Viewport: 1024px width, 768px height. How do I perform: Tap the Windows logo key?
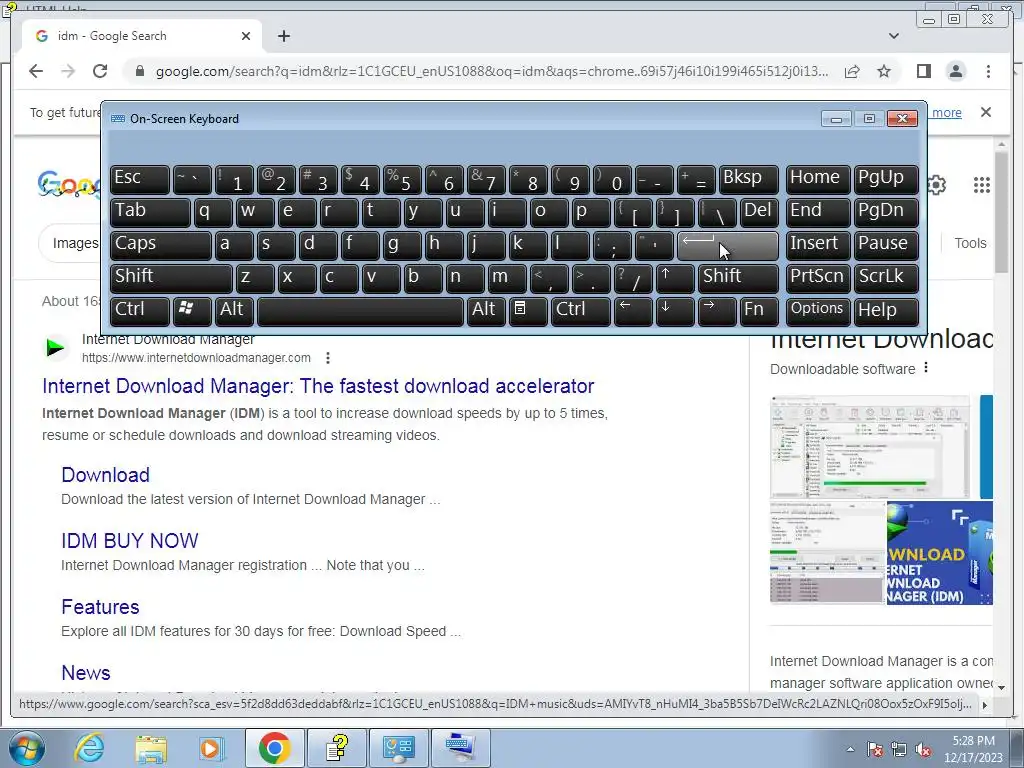click(192, 311)
